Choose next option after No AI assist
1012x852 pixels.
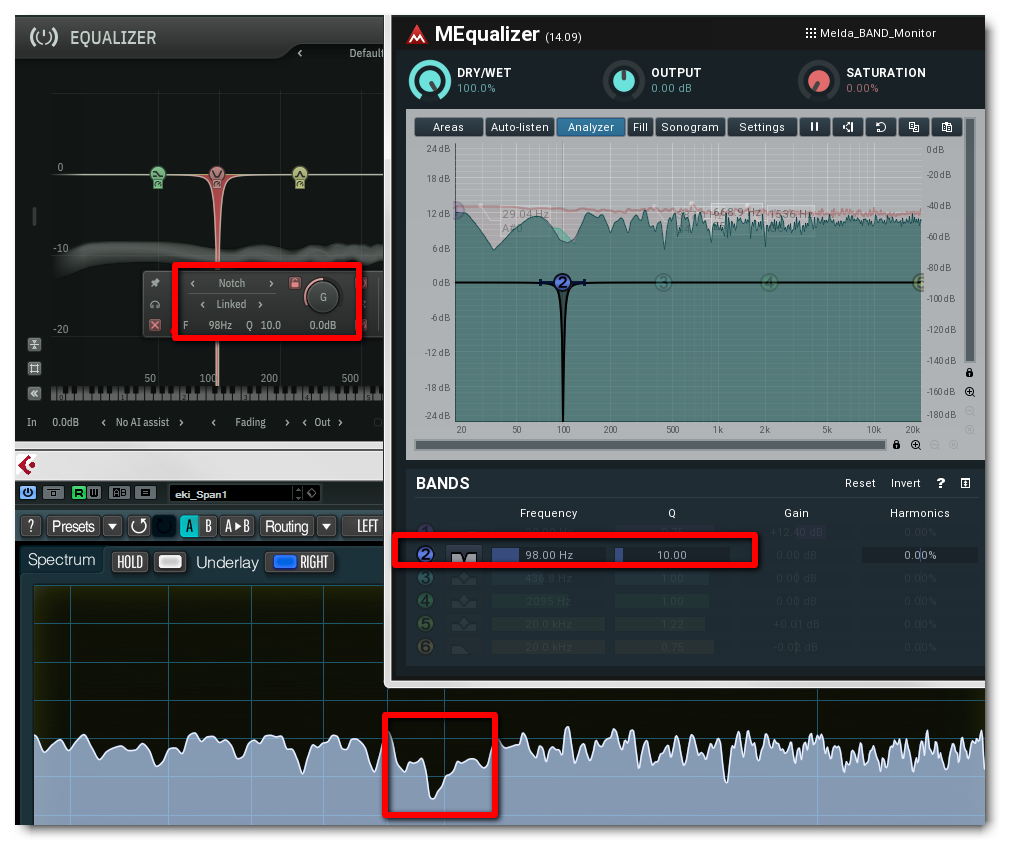click(181, 422)
